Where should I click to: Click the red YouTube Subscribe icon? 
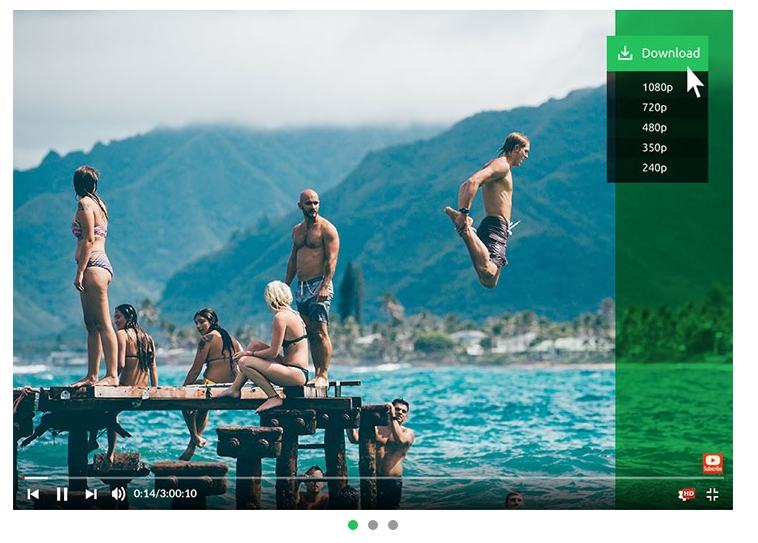click(x=713, y=463)
